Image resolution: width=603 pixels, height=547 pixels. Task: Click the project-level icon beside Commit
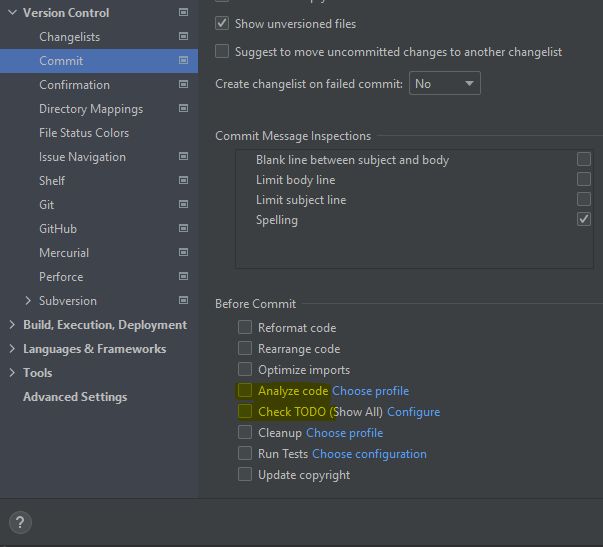[x=183, y=60]
